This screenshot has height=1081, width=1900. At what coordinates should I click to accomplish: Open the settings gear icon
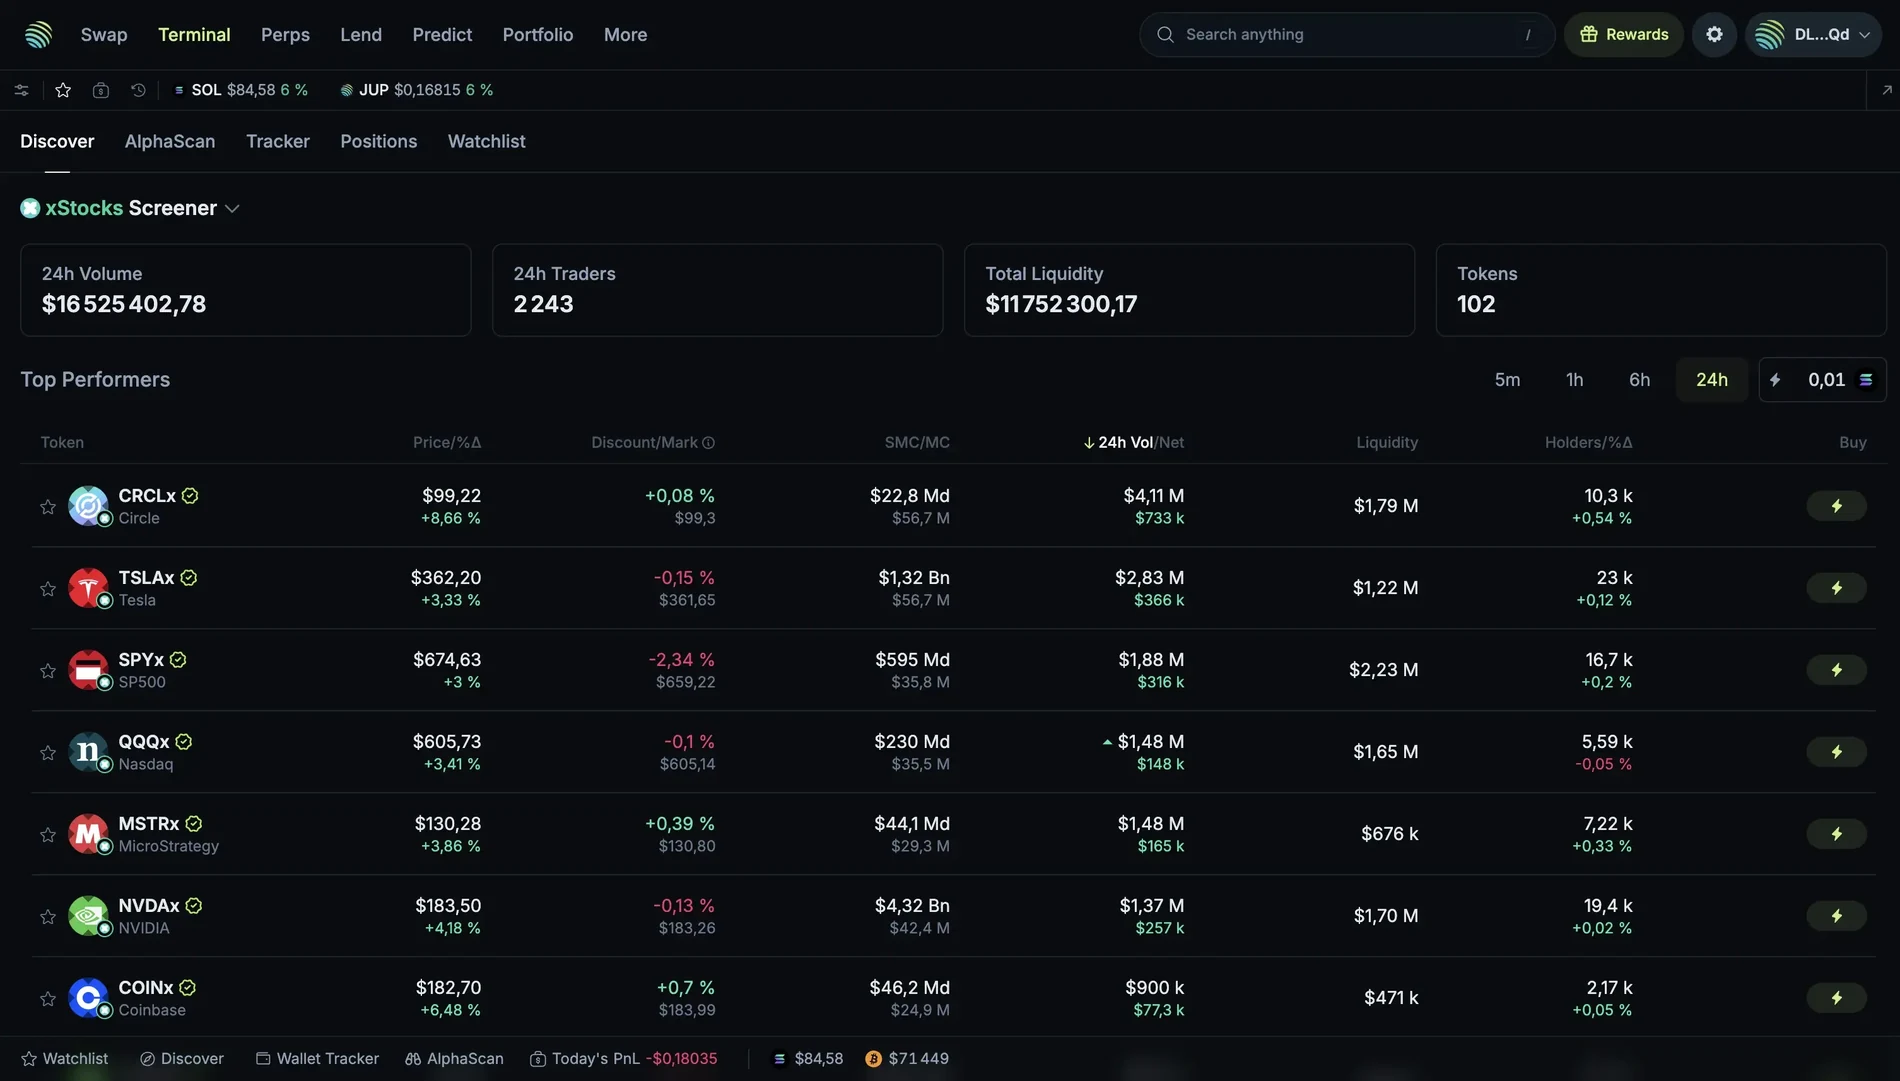(x=1714, y=34)
